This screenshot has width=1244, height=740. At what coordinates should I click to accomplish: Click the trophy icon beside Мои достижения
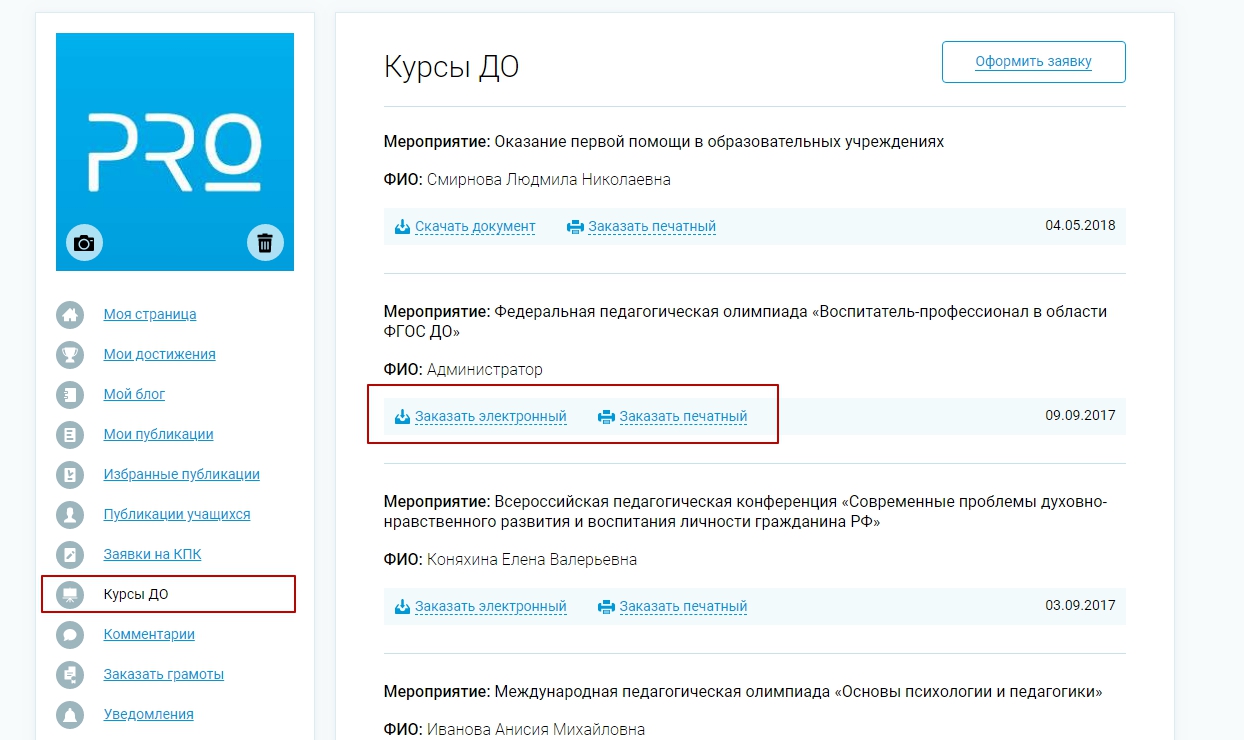(x=70, y=354)
